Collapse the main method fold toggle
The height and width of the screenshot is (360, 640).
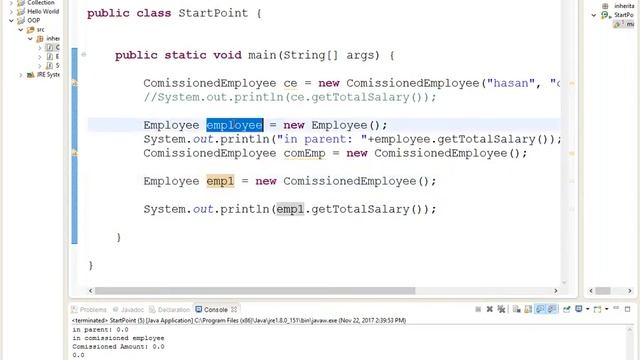point(84,54)
